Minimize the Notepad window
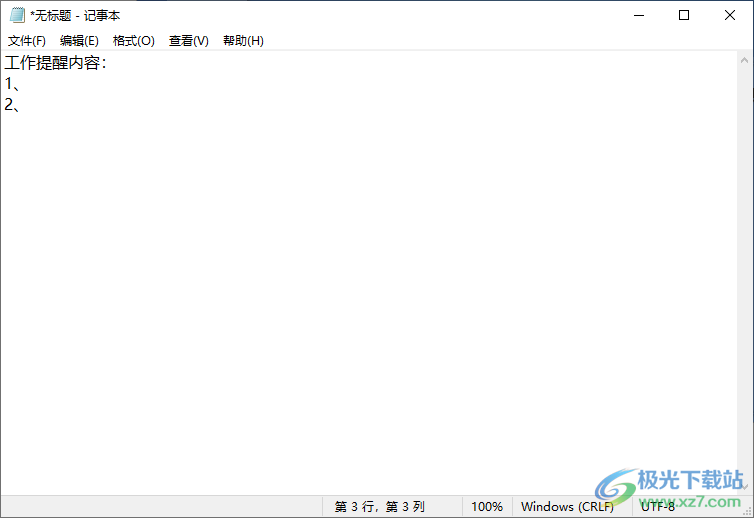 639,15
